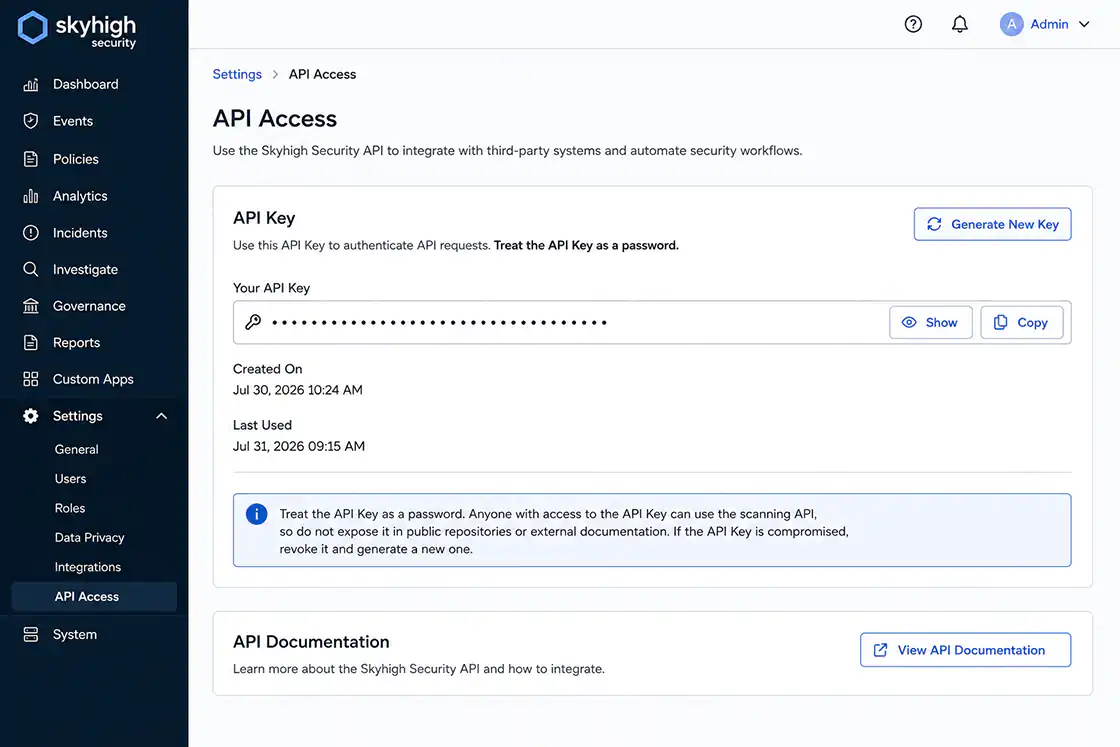The height and width of the screenshot is (747, 1120).
Task: Select Roles under Settings
Action: (69, 508)
